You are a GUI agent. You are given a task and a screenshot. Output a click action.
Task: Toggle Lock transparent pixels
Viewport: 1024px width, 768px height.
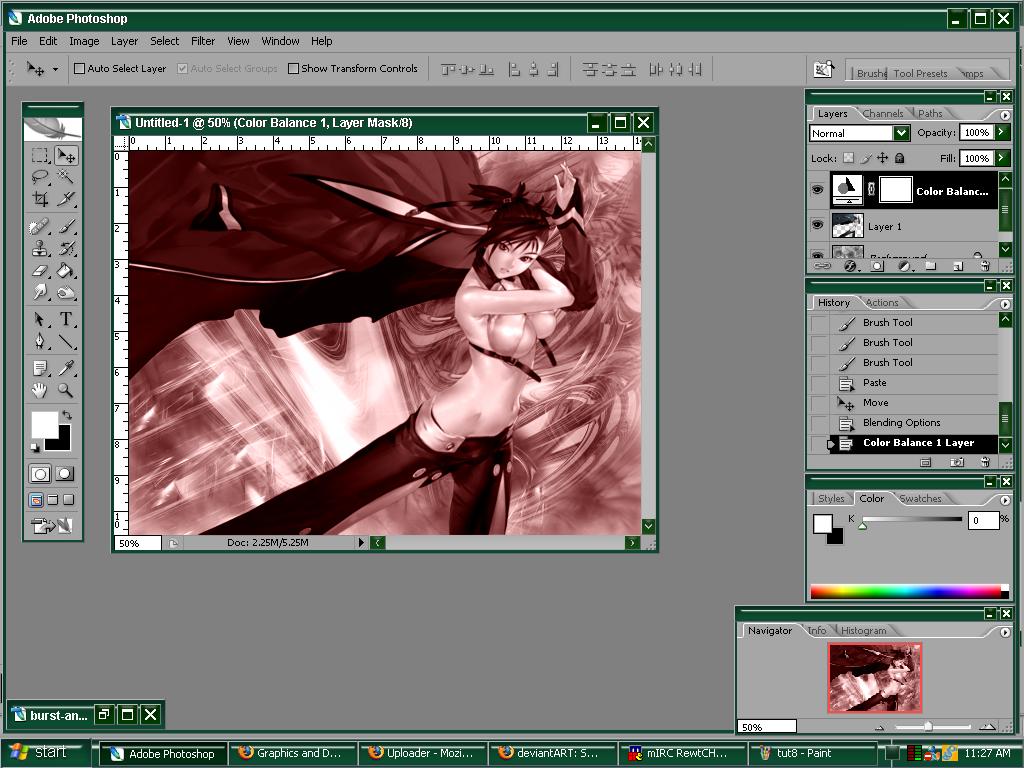848,157
